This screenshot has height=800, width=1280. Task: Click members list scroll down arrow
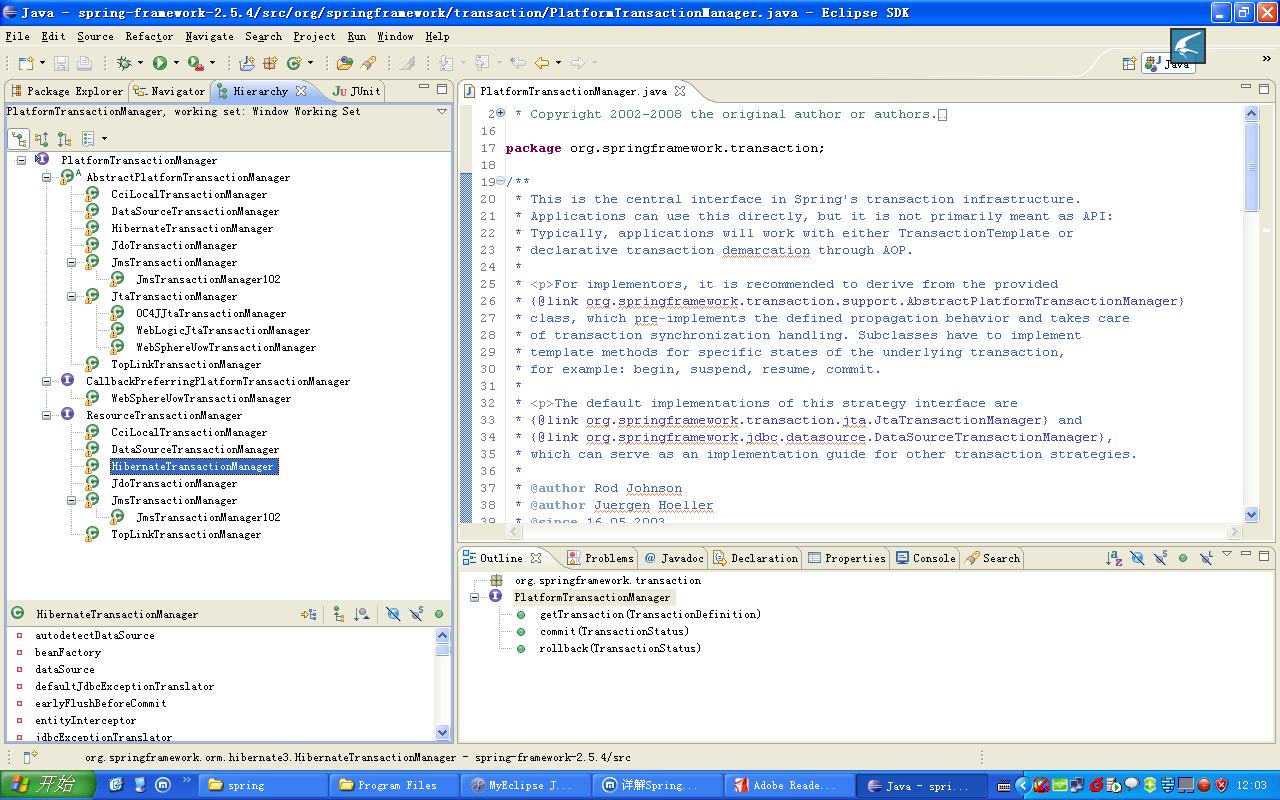[443, 733]
